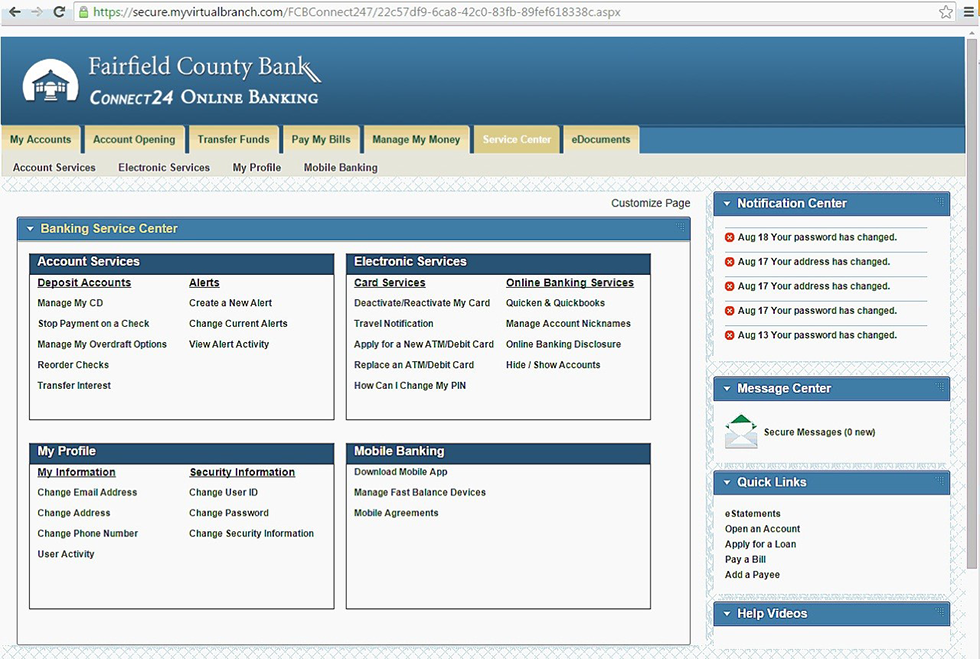Click the page reload icon
The width and height of the screenshot is (980, 659).
coord(59,13)
